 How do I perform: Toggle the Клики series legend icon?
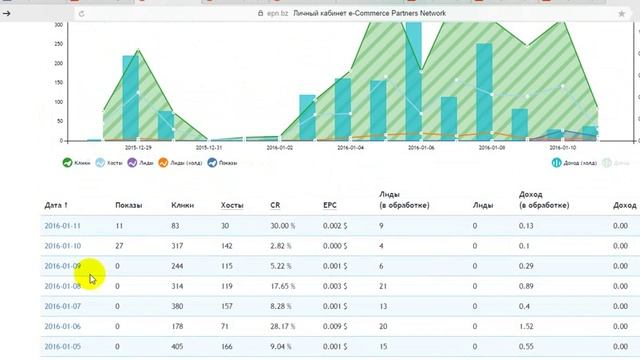pos(67,162)
